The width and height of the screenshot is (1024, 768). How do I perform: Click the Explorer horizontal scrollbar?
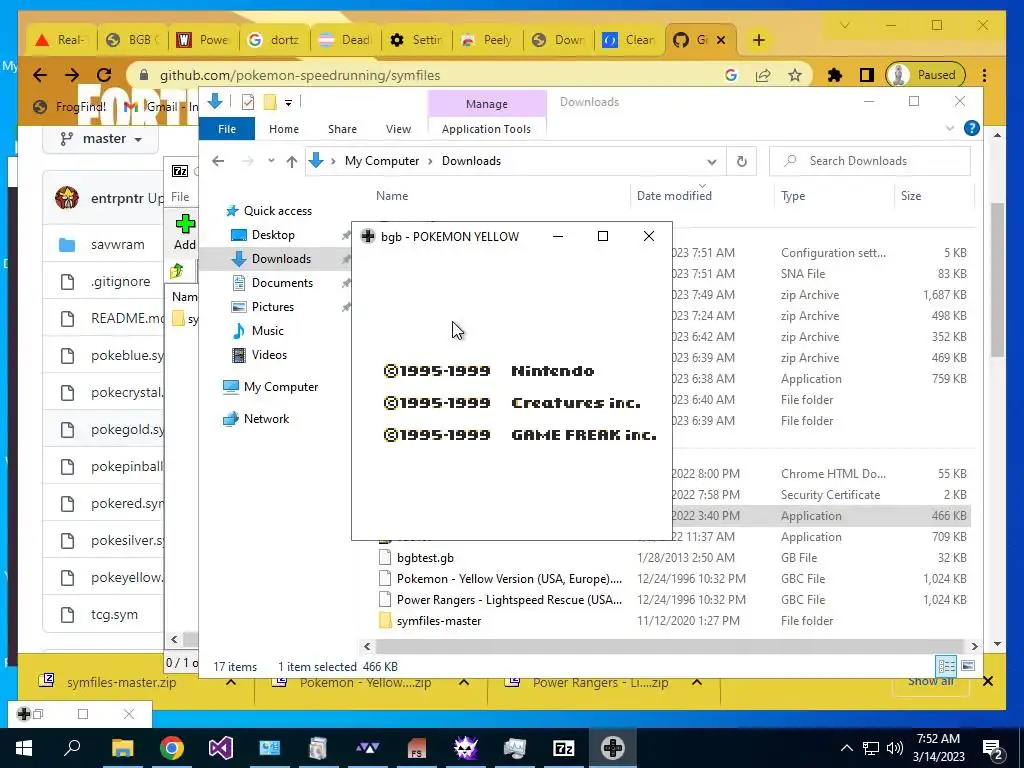670,646
